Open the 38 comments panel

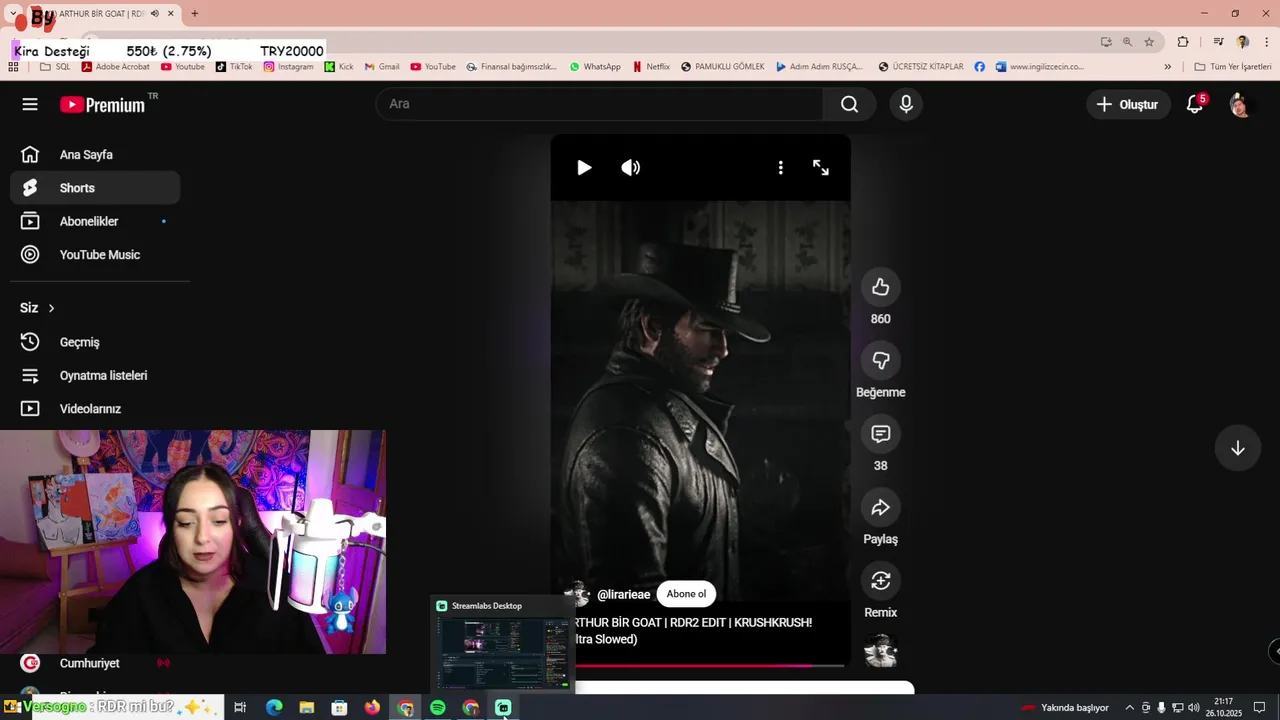pos(880,434)
